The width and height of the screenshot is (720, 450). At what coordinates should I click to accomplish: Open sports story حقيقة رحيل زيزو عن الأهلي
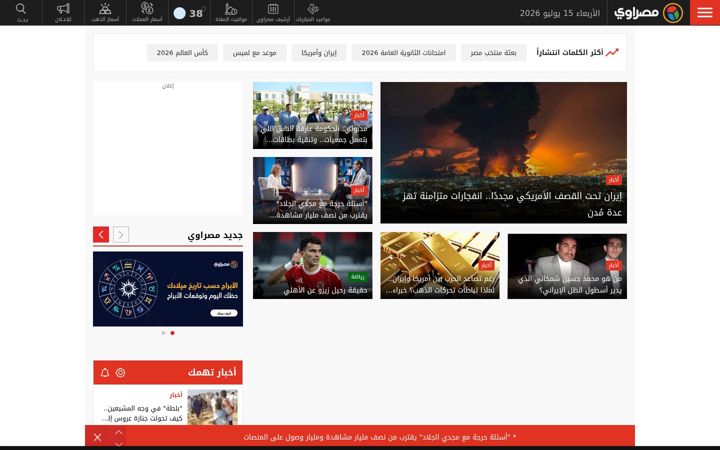(313, 265)
